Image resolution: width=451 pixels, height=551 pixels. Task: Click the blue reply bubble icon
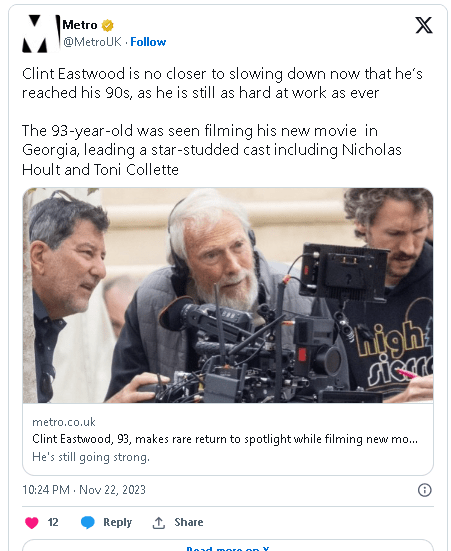tap(88, 523)
